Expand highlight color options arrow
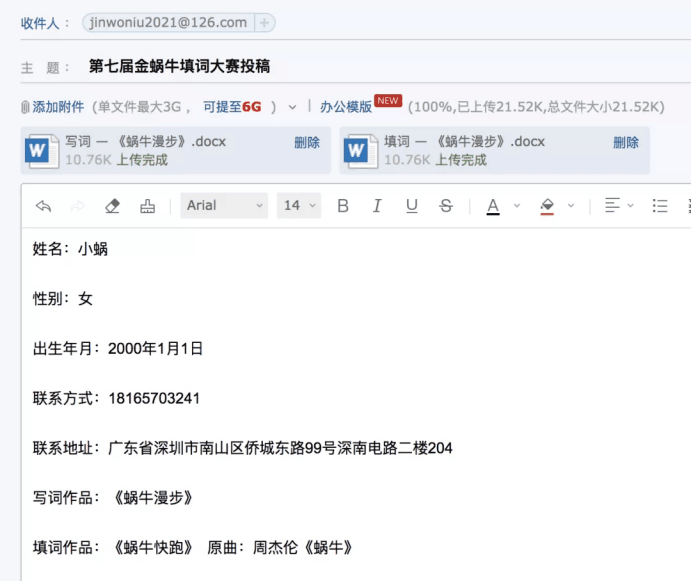 coord(571,206)
